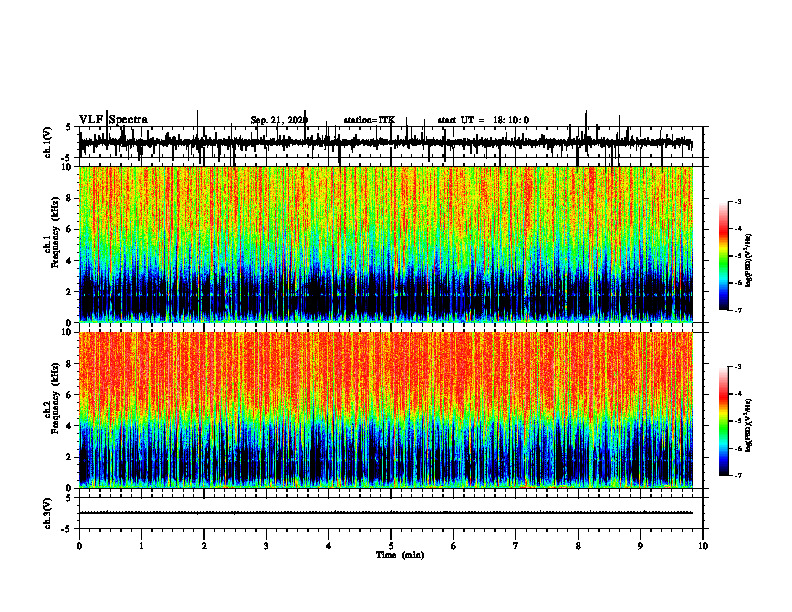Click the "station=ITK" header label
The image size is (792, 612).
(x=369, y=120)
